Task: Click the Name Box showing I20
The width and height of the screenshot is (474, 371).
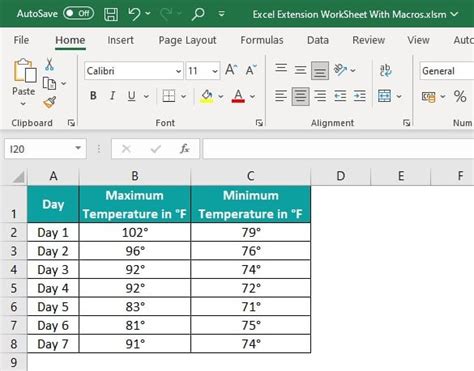Action: [45, 149]
